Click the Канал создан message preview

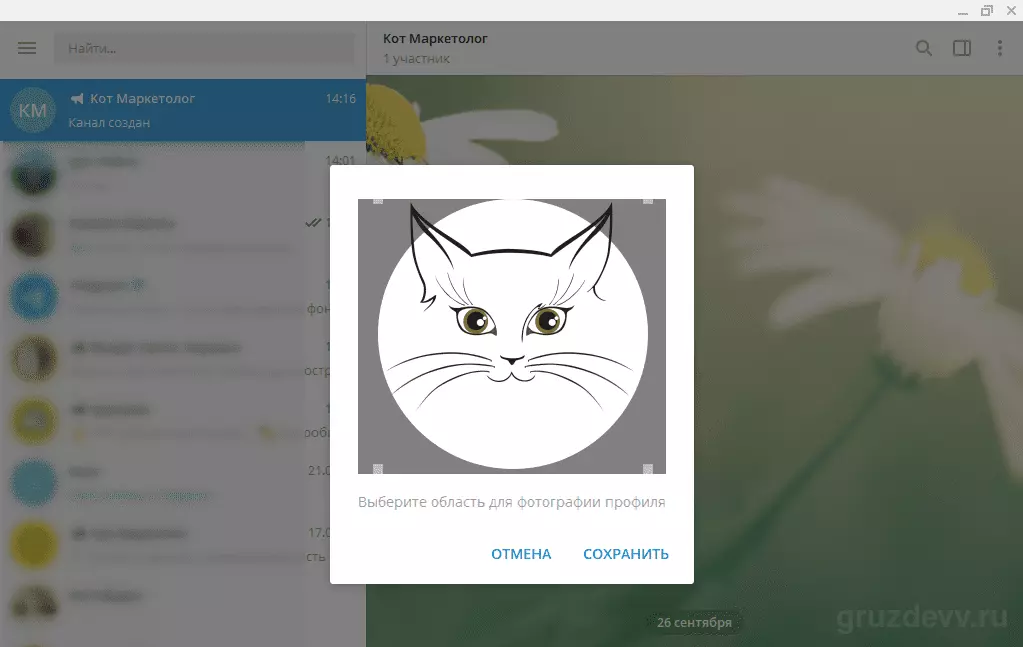109,123
